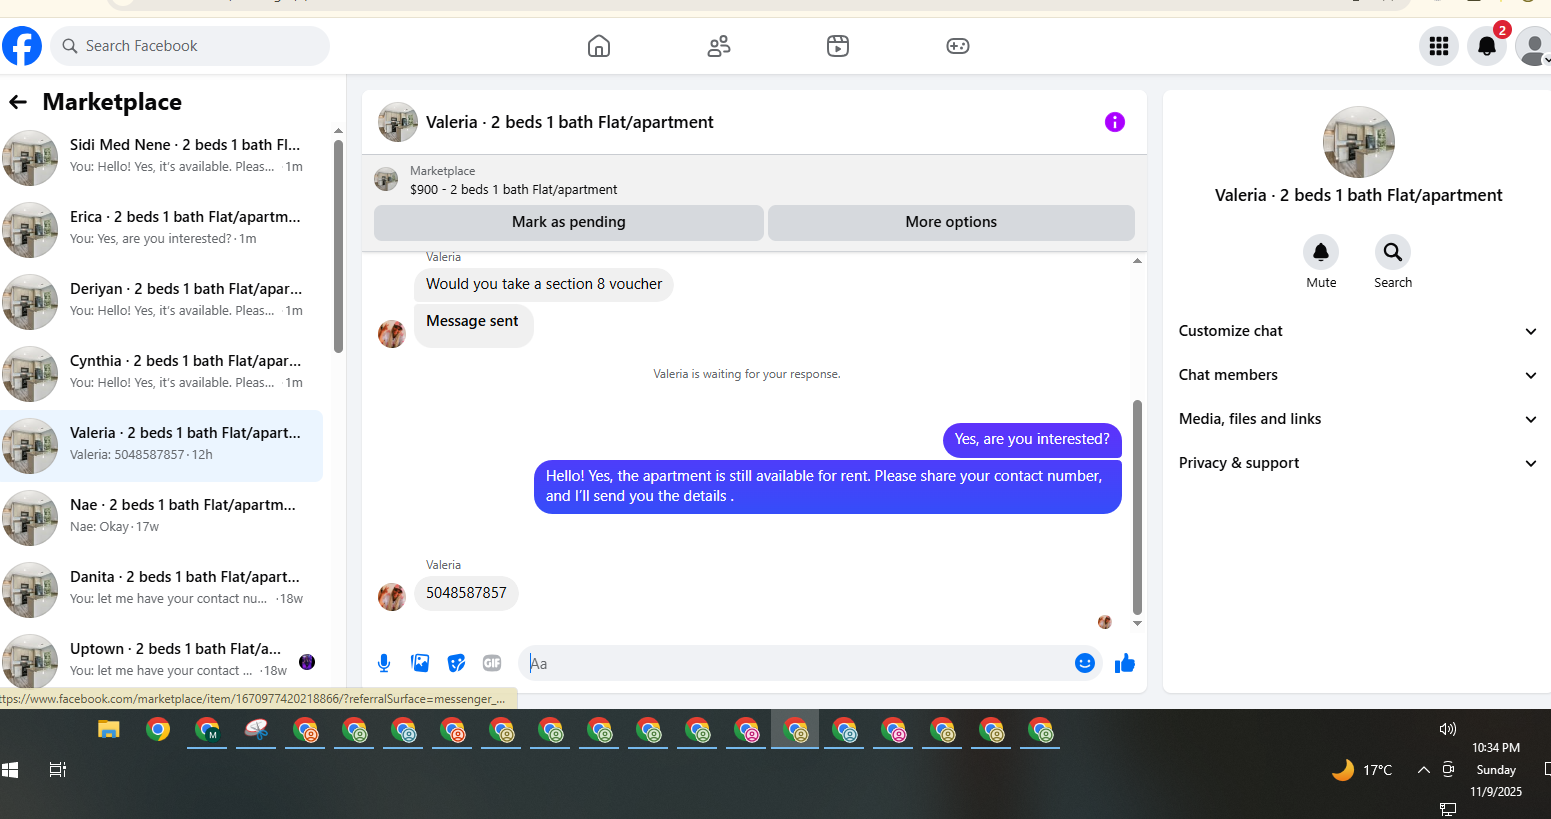Open the Video icon in top navigation
Screen dimensions: 1551x819
point(838,46)
